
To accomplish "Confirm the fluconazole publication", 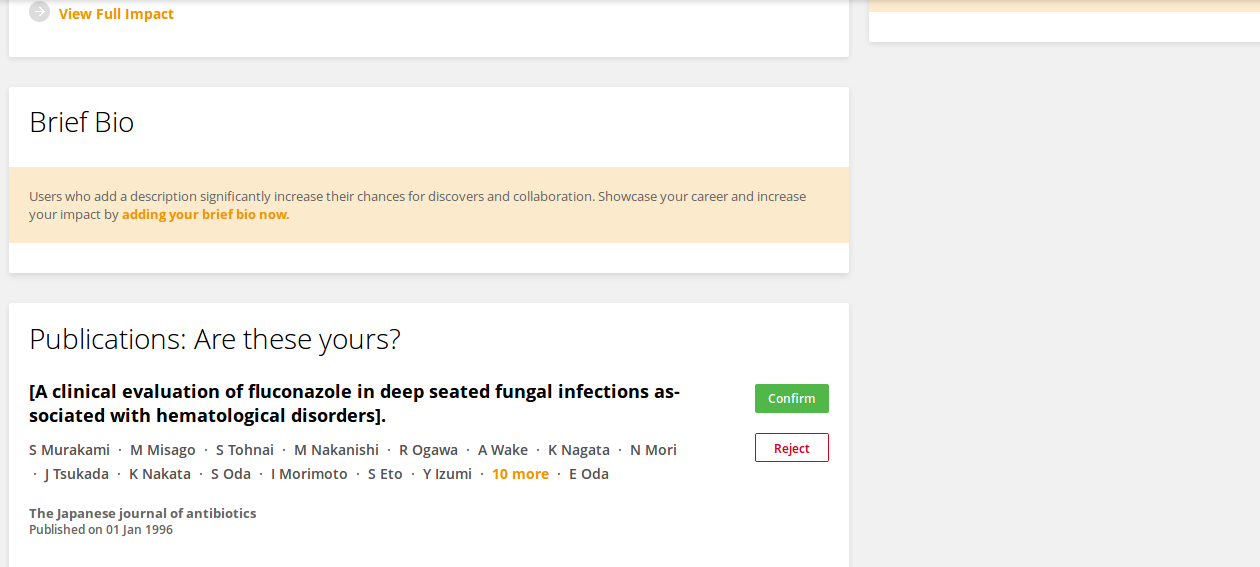I will click(x=791, y=398).
